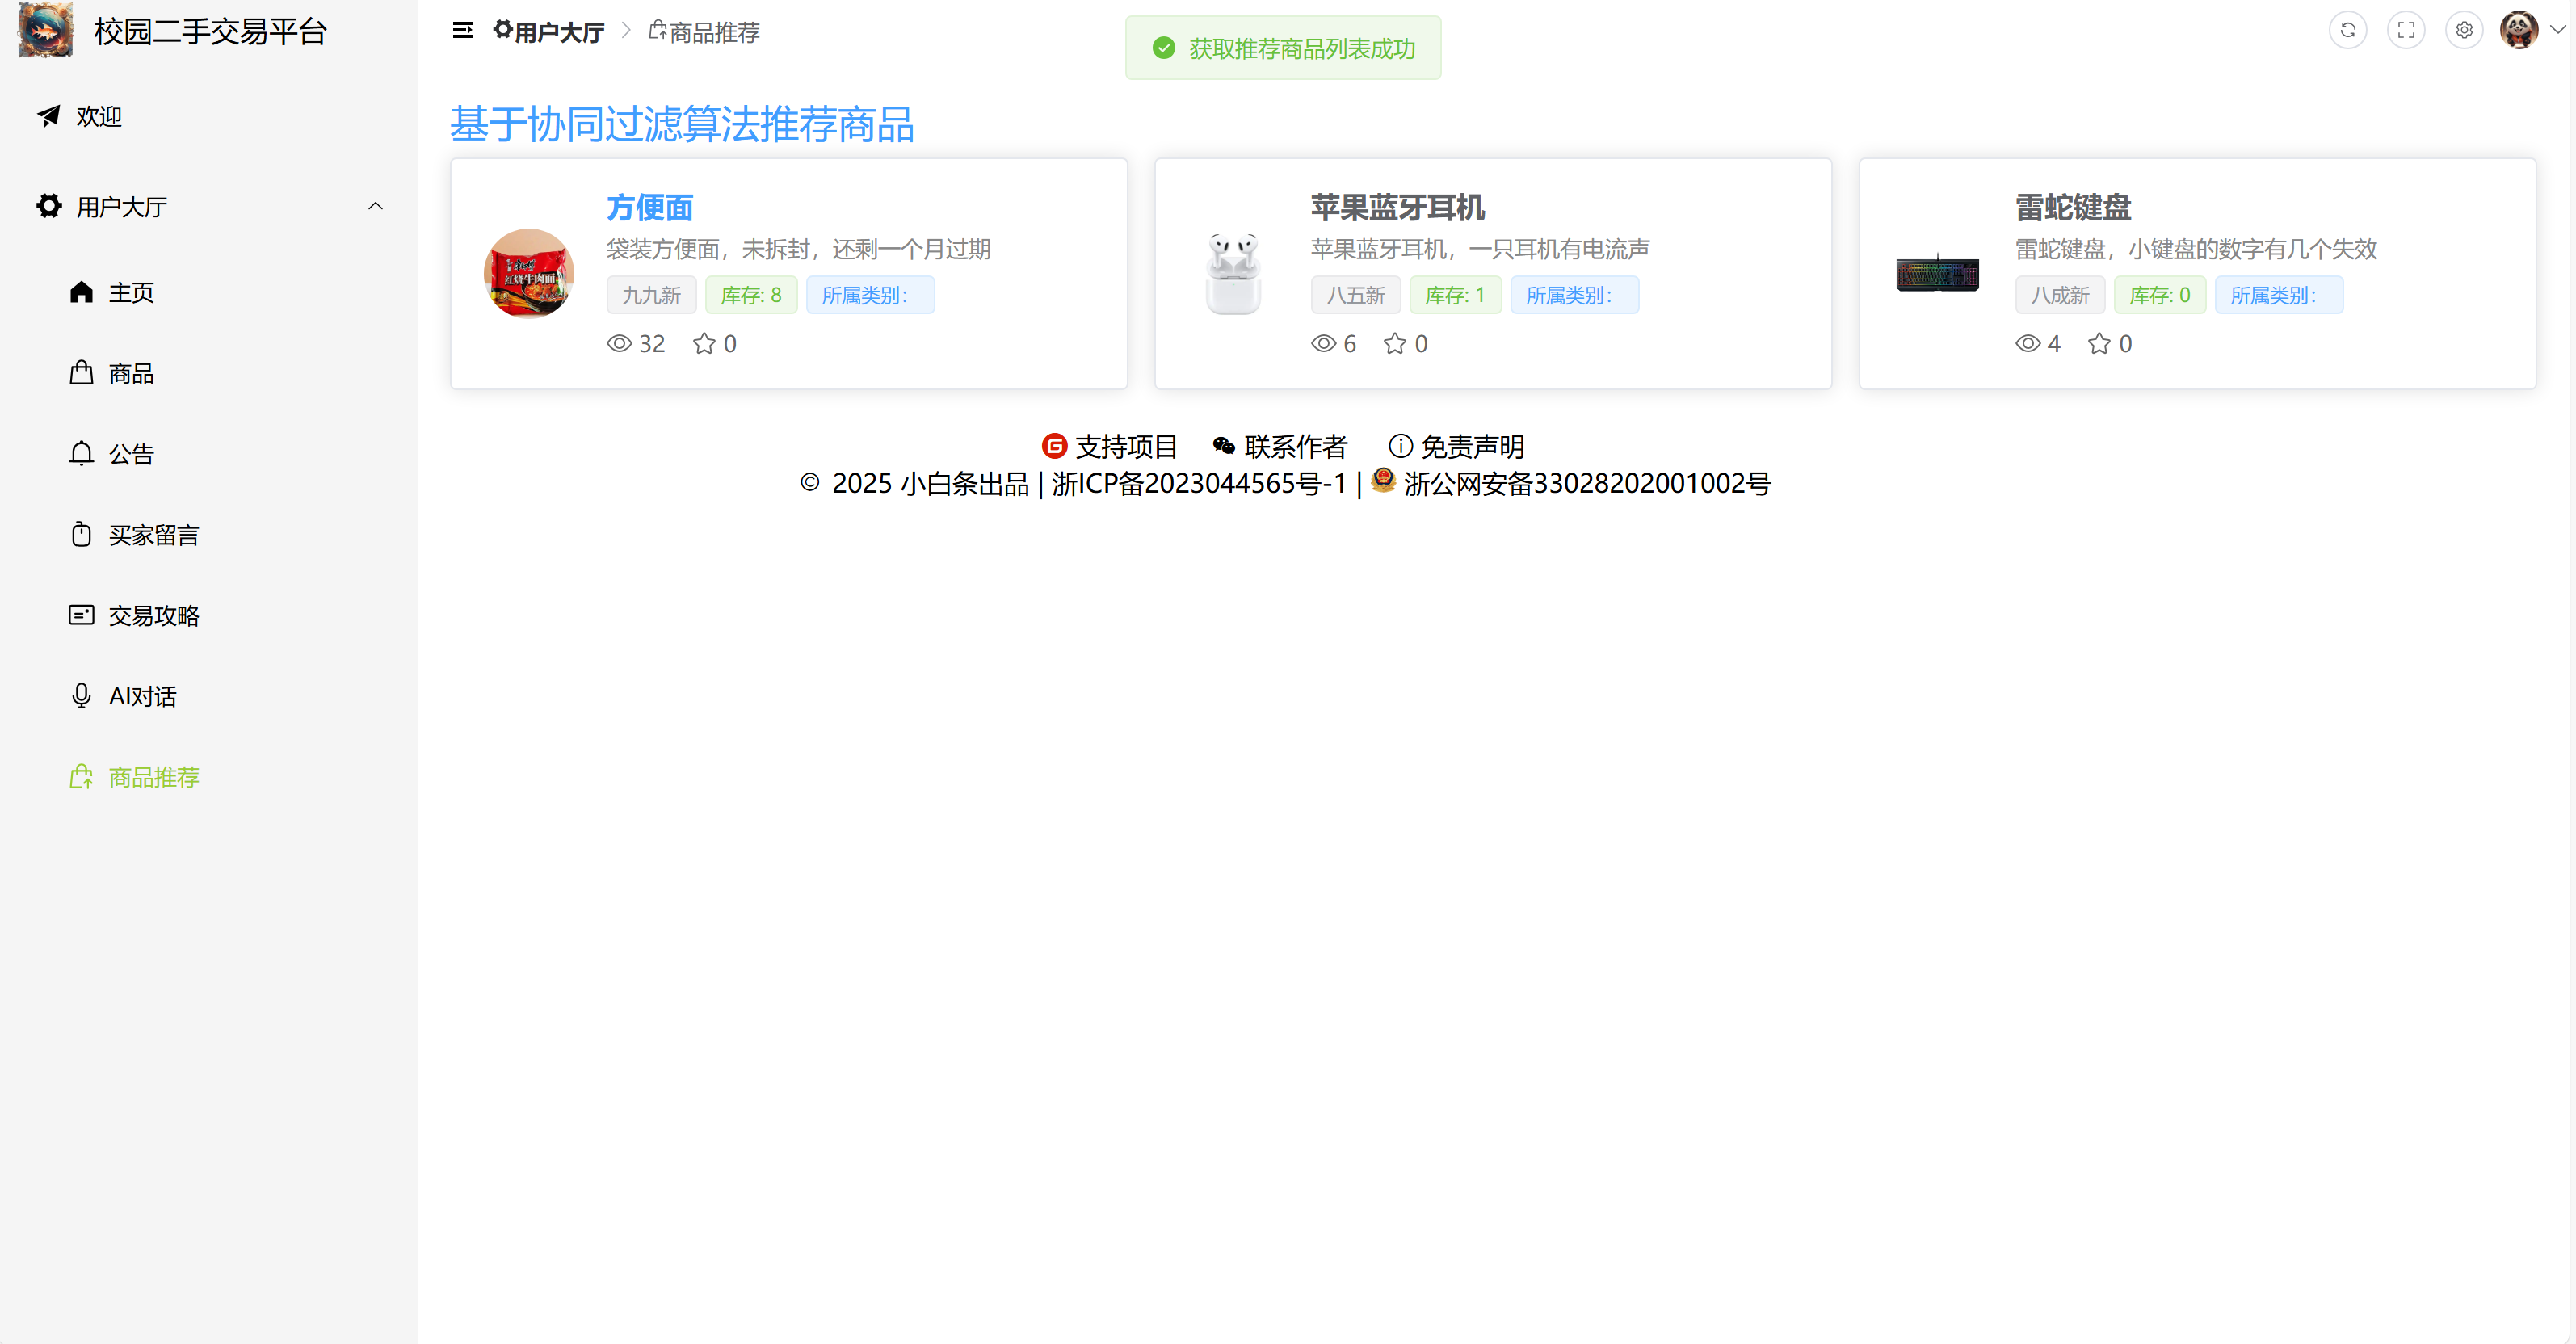Click the star icon on 雷蛇键盘 card
This screenshot has height=1344, width=2576.
[x=2099, y=344]
